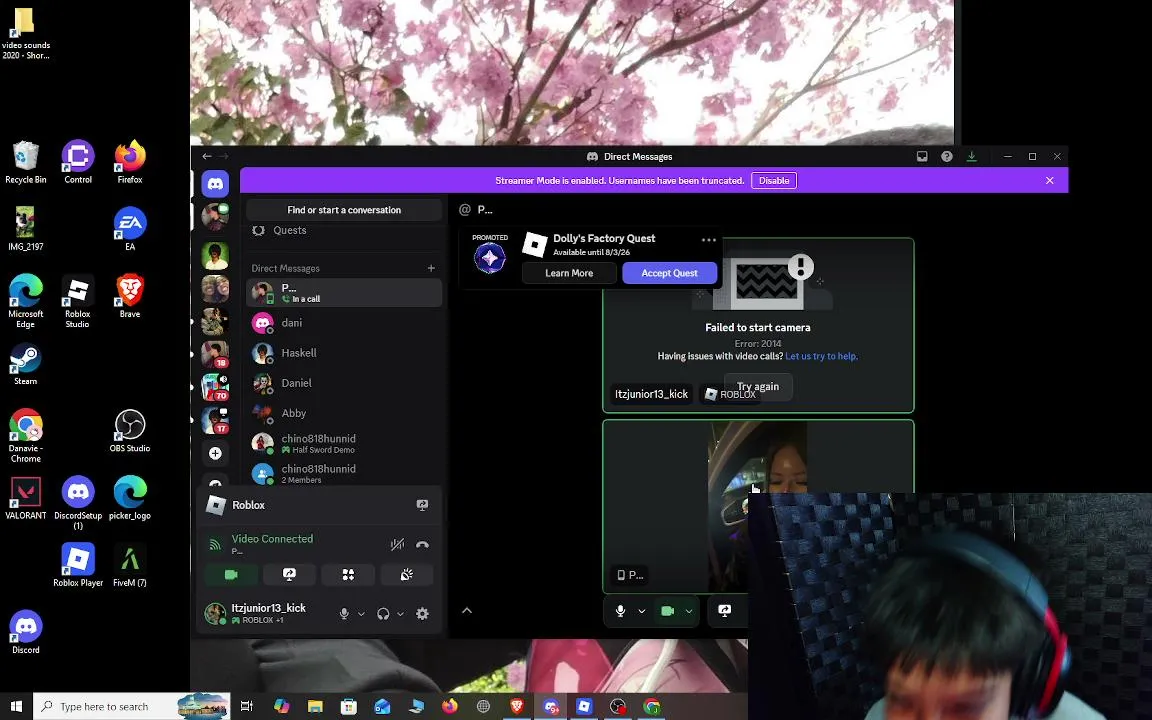Disable Streamer Mode from the banner
This screenshot has width=1152, height=720.
coord(774,181)
